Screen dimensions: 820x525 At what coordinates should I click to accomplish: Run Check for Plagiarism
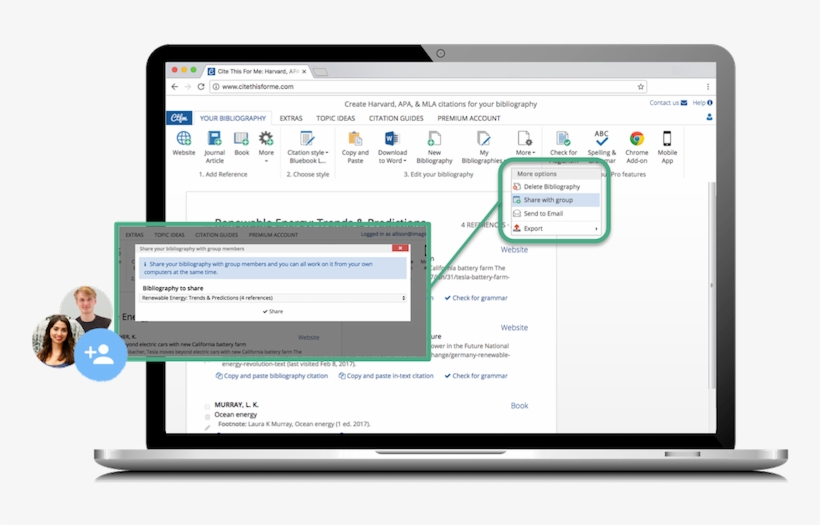563,144
